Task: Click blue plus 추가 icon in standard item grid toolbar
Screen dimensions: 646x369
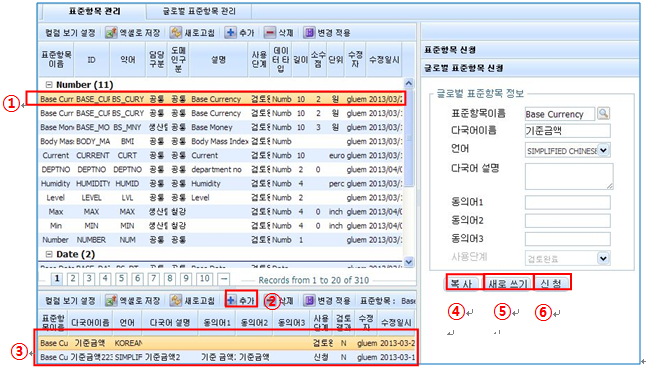Action: point(230,33)
